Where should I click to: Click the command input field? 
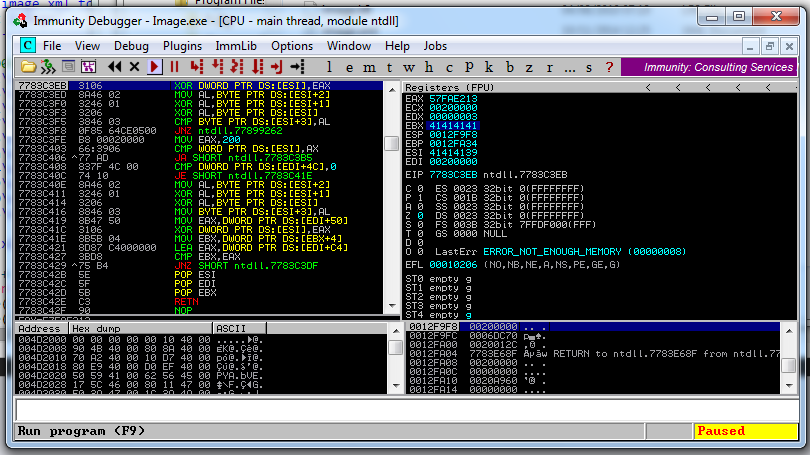tap(407, 410)
